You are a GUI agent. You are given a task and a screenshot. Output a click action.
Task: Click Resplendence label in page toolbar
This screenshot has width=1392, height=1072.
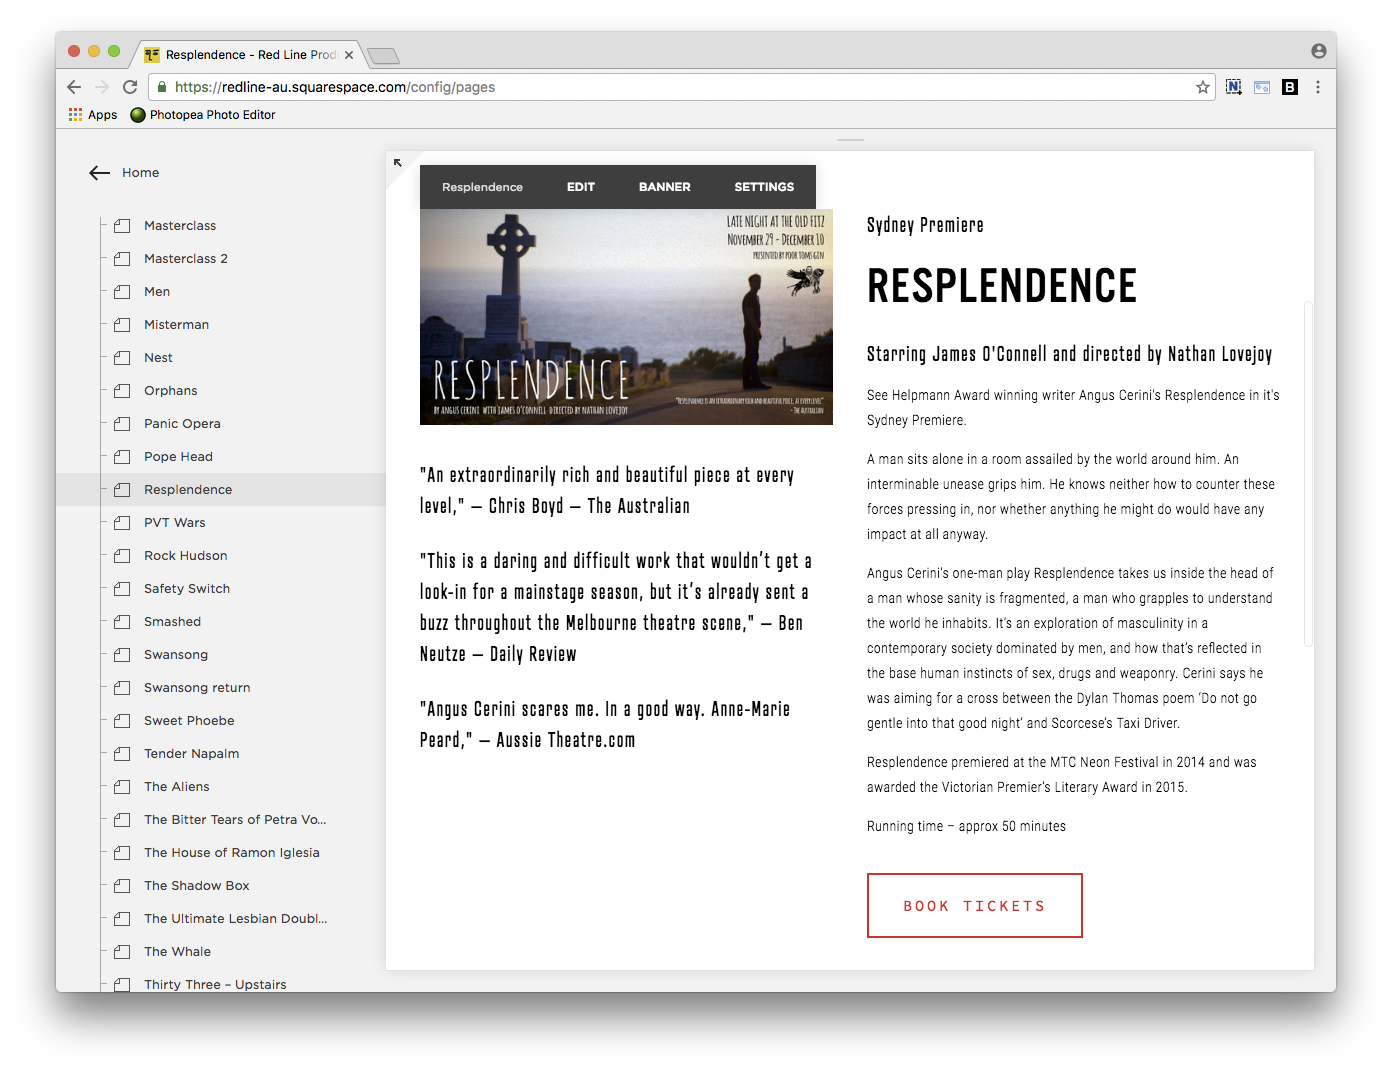482,187
